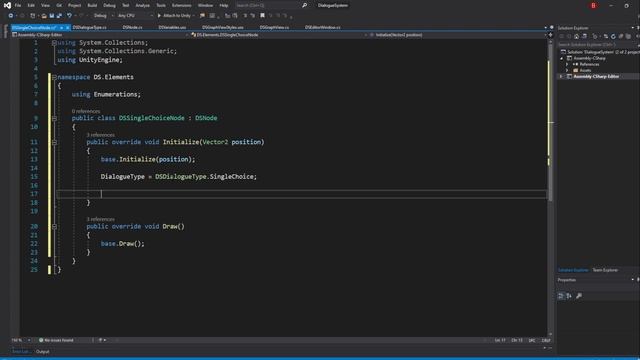Viewport: 640px width, 360px height.
Task: Open the Build menu
Action: tap(92, 5)
